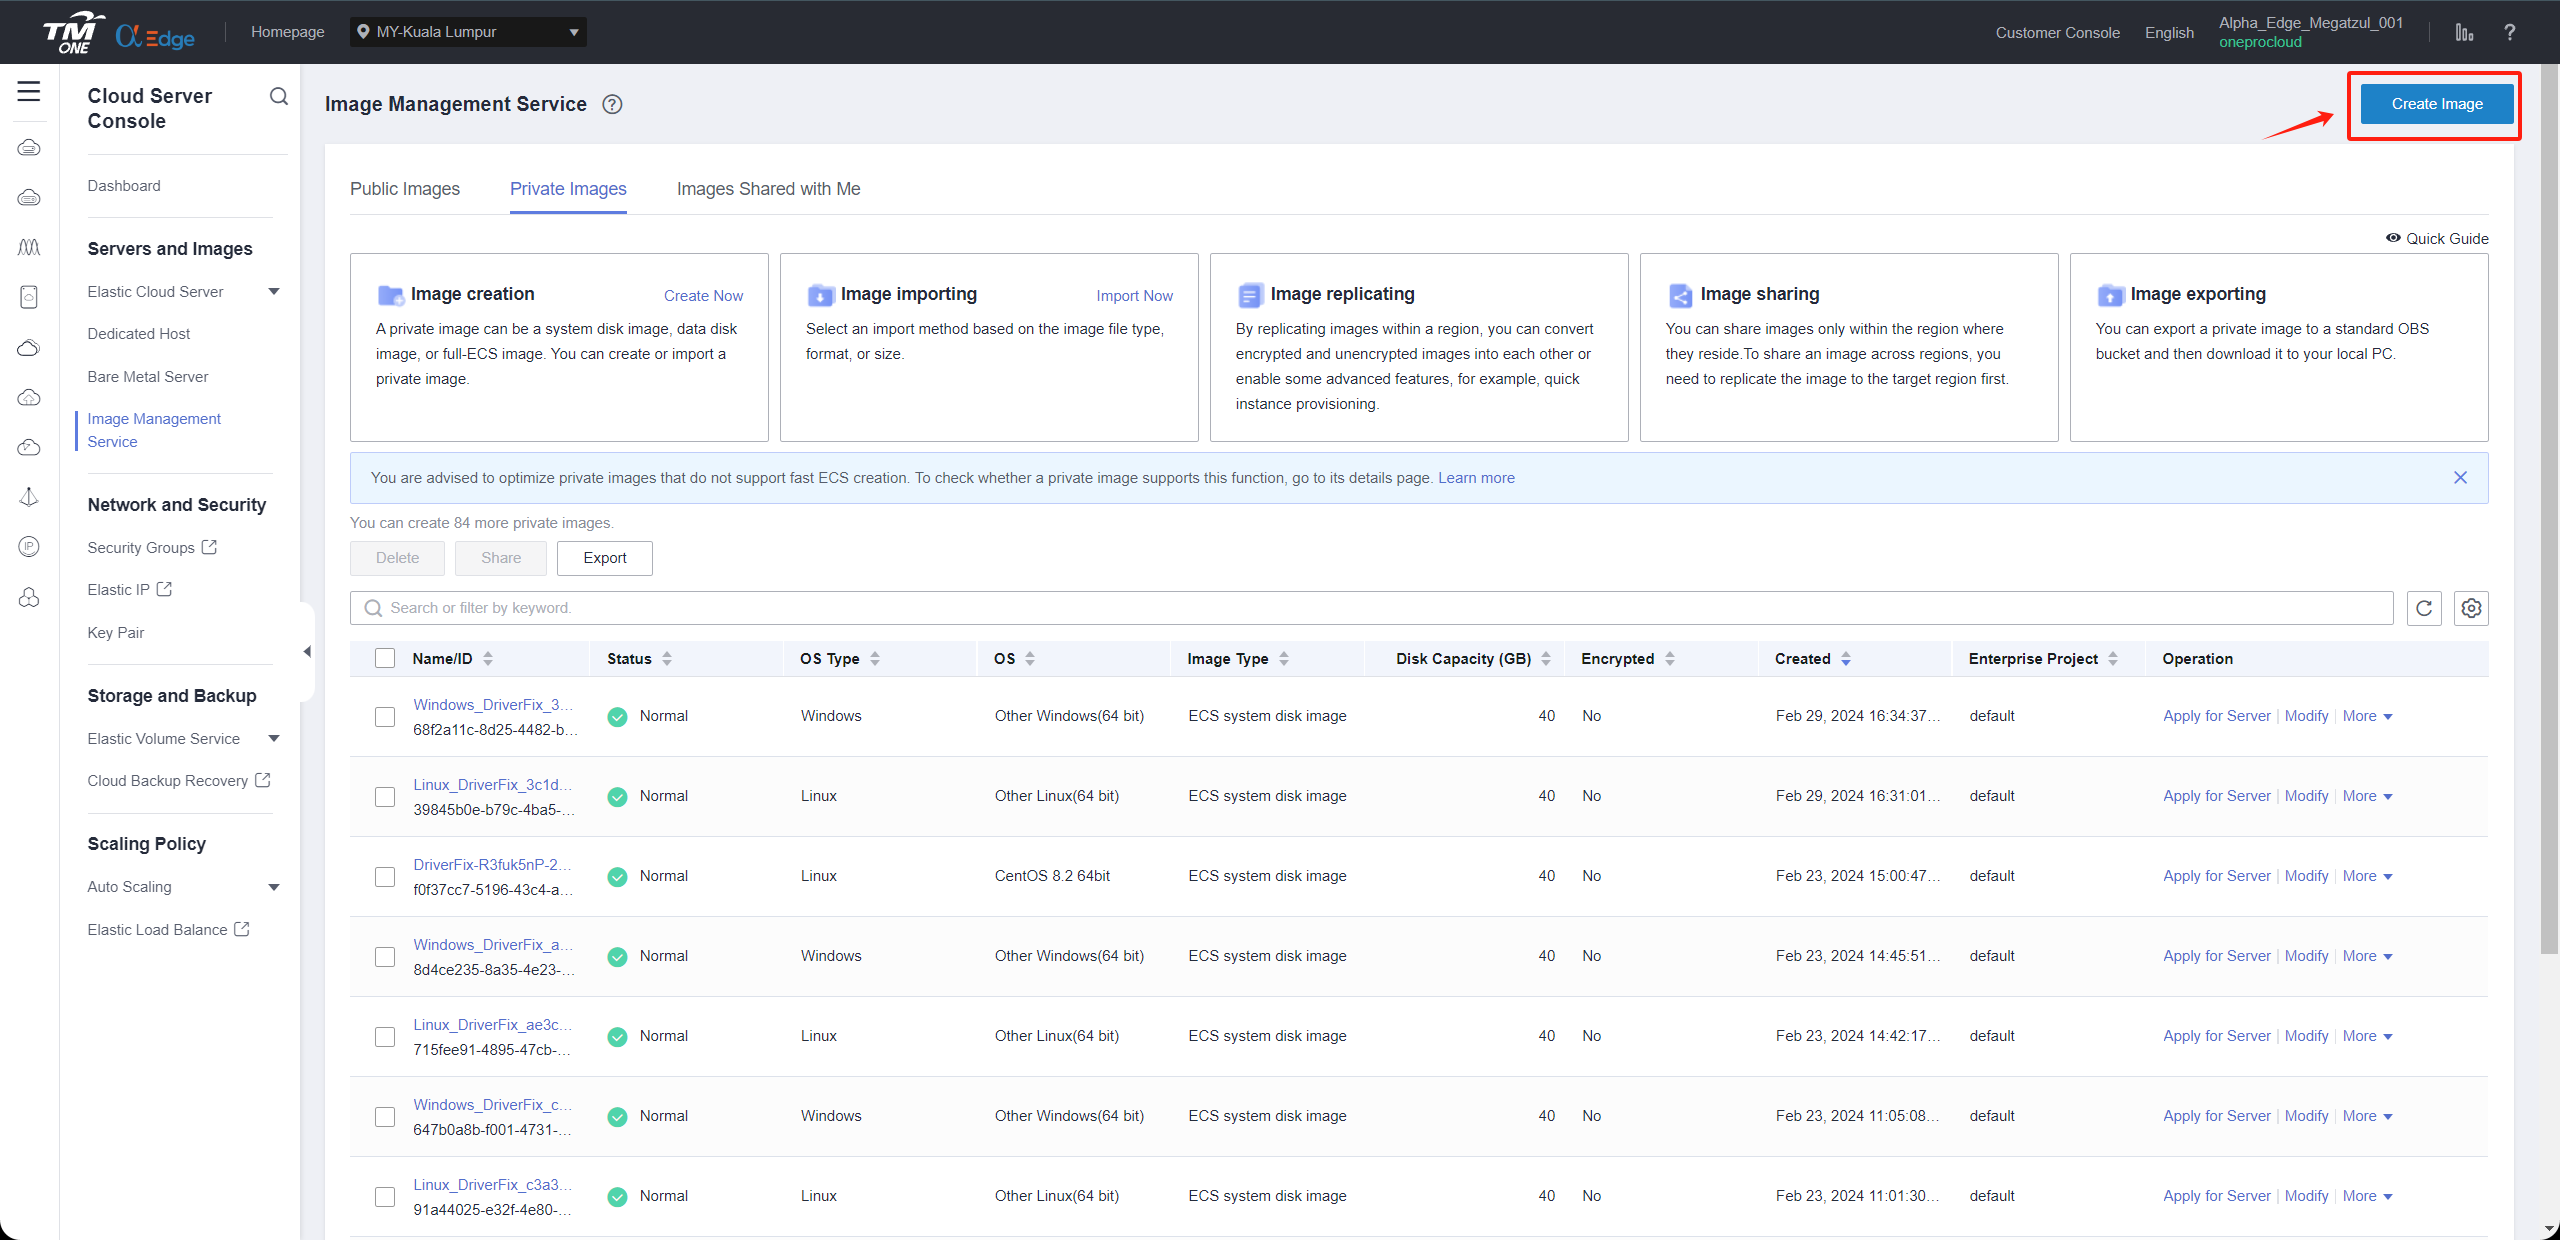Switch to the Public Images tab
The image size is (2560, 1240).
pos(405,188)
